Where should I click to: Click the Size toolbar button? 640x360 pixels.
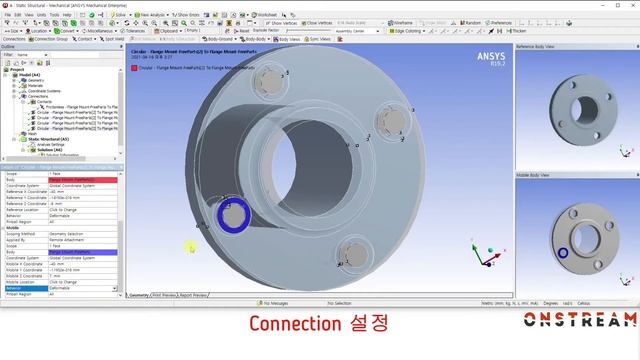(12, 31)
